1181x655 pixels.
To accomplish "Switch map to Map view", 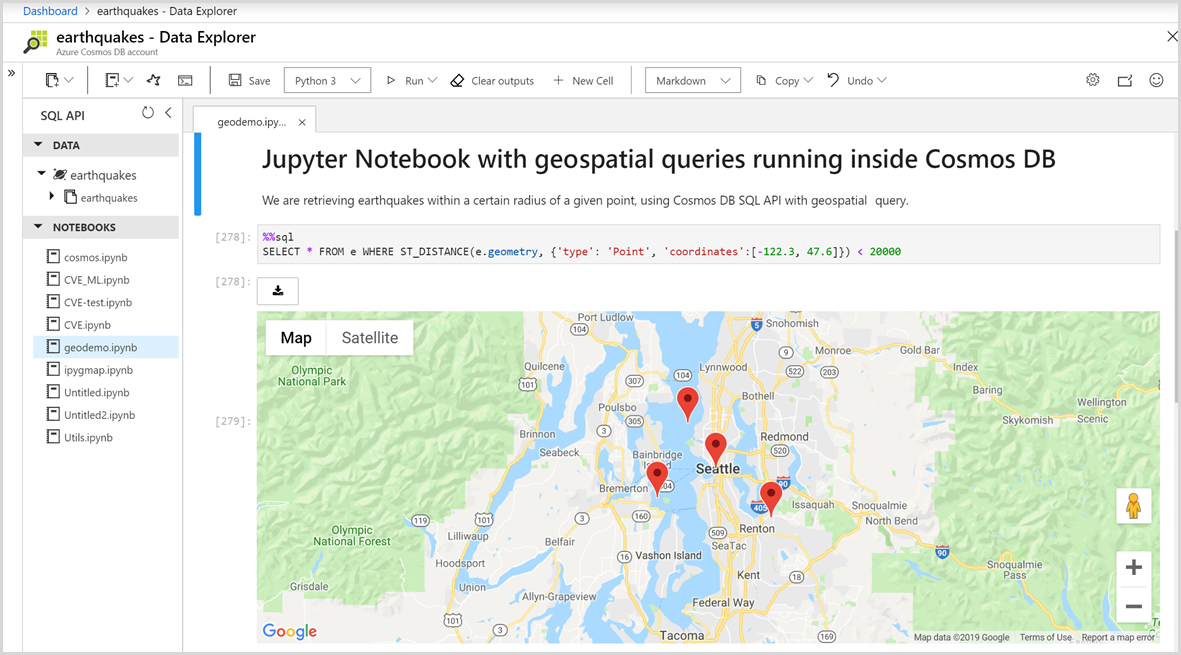I will click(296, 338).
